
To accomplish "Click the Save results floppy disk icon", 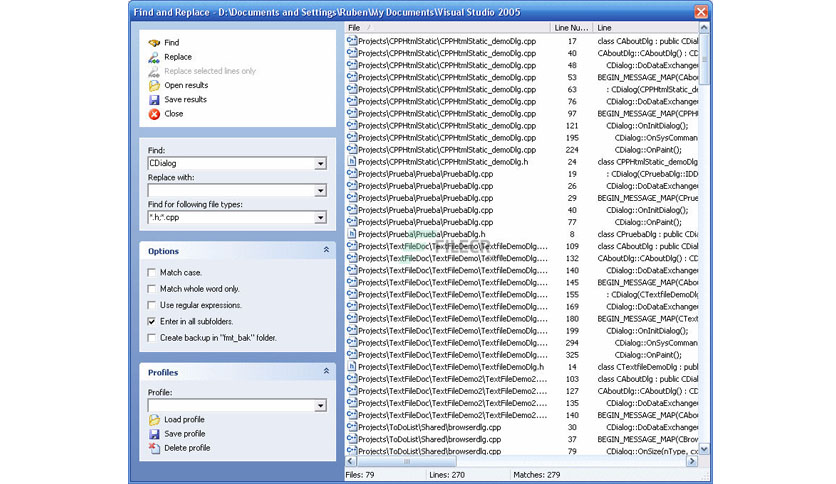I will coord(154,100).
